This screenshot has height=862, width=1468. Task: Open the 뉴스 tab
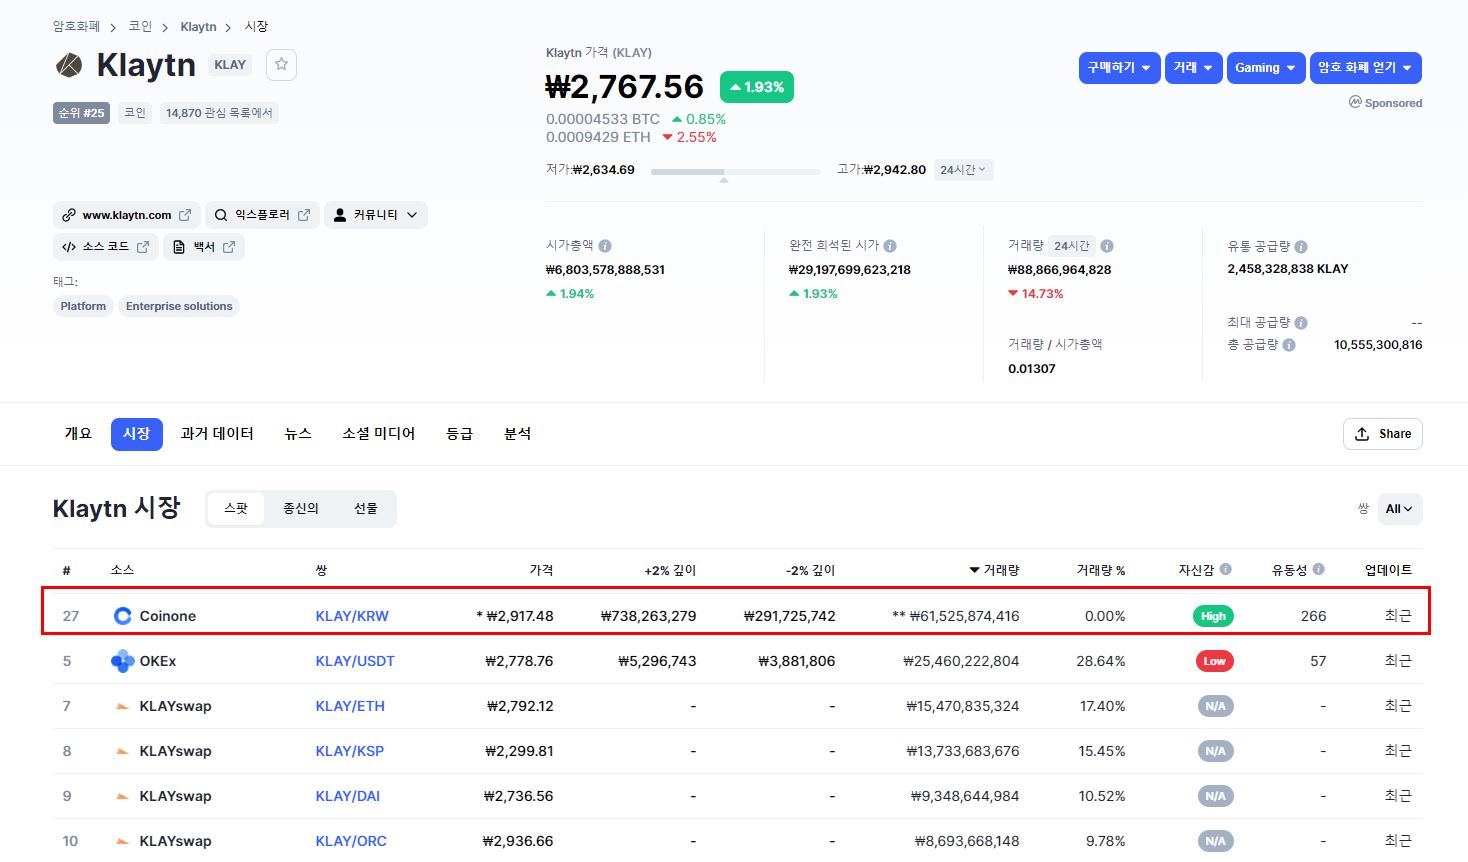[x=298, y=434]
